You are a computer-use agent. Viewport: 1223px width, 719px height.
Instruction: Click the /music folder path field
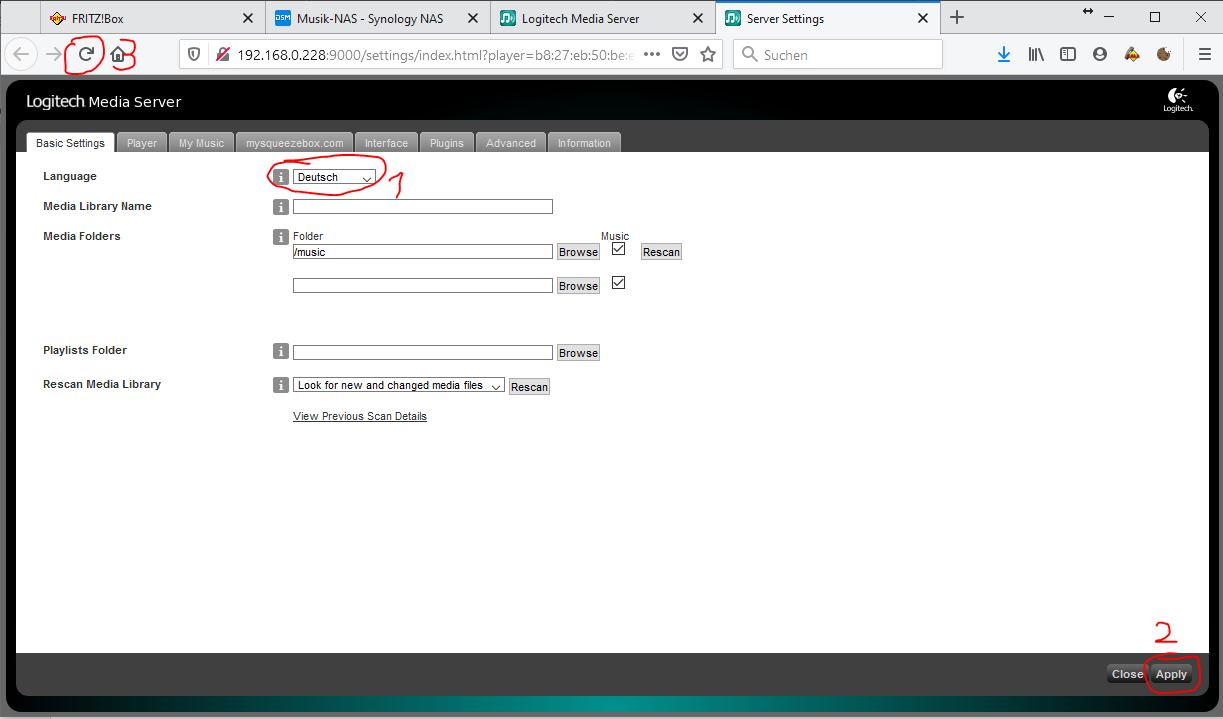click(x=423, y=252)
